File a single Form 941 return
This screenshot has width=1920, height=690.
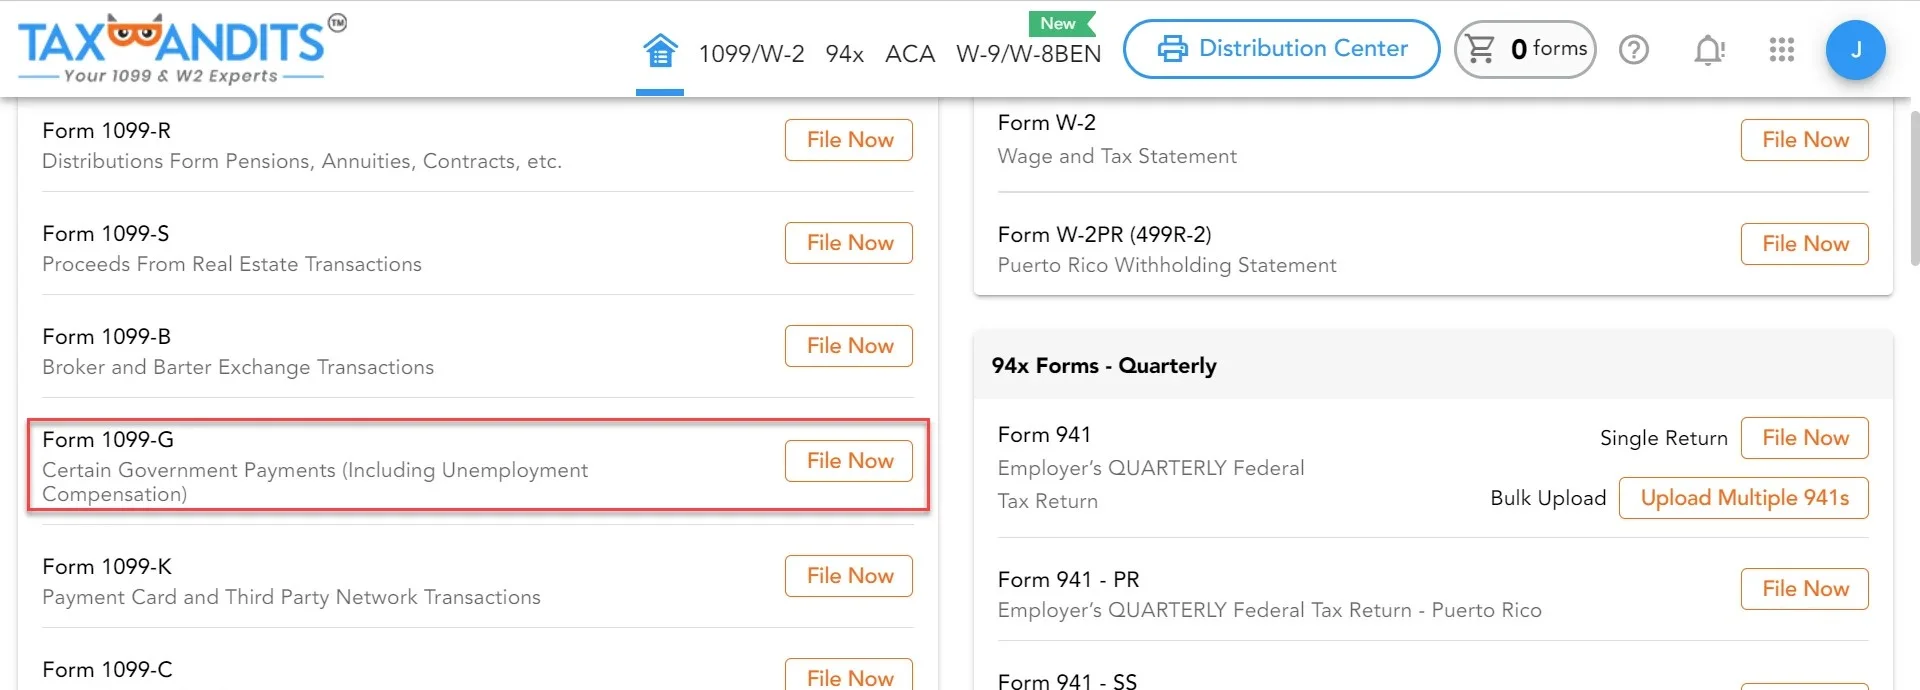point(1803,437)
